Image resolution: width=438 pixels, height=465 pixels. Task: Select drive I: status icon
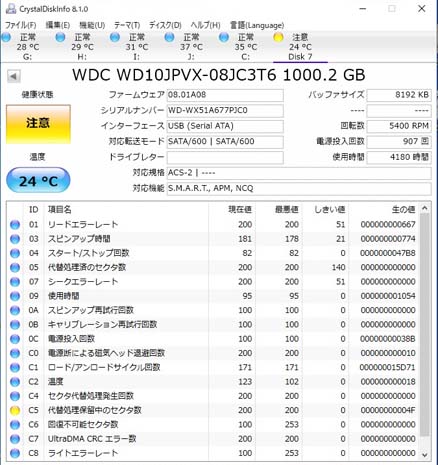pyautogui.click(x=115, y=37)
